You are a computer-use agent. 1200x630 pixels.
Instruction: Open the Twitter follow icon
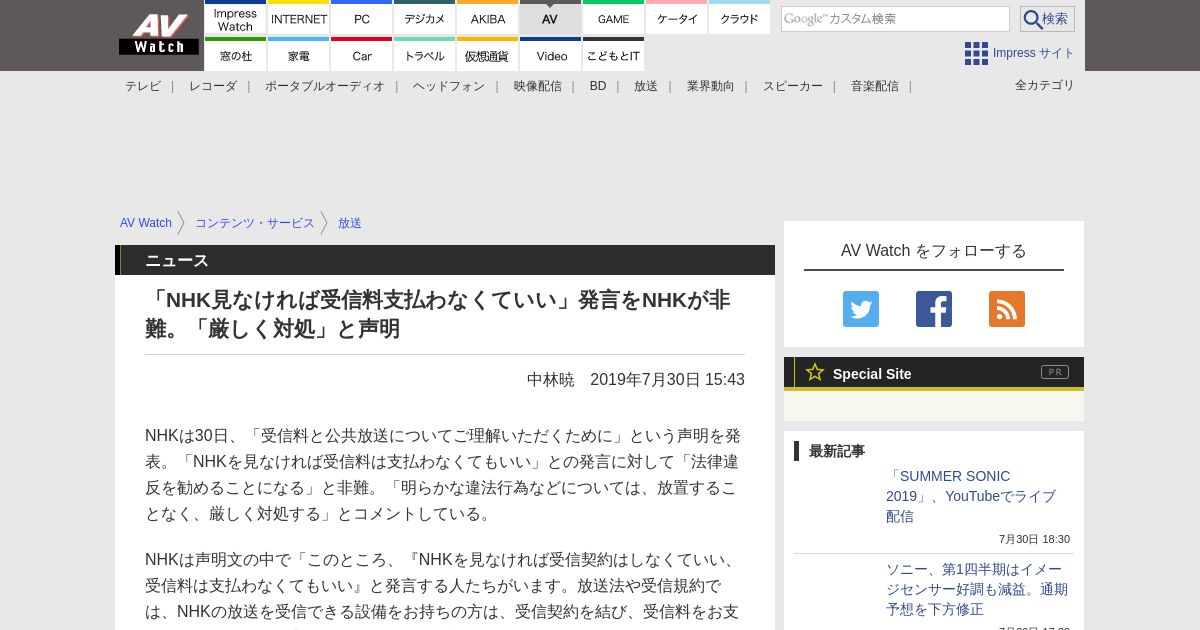(861, 309)
